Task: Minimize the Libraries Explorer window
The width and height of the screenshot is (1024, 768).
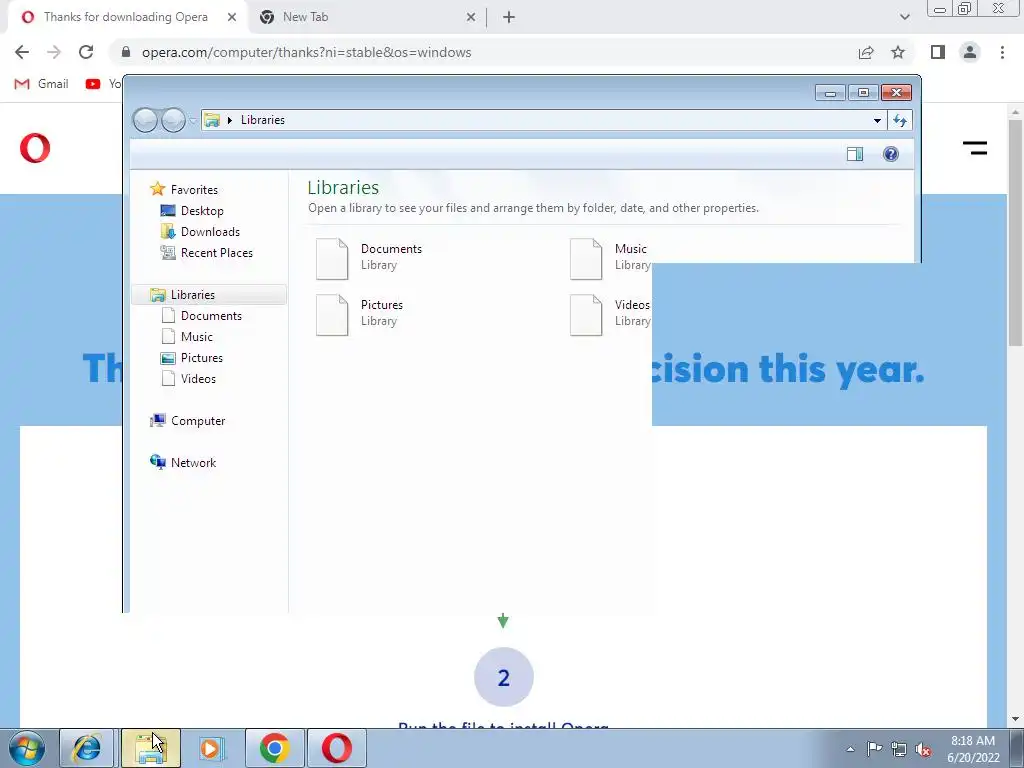Action: [830, 93]
